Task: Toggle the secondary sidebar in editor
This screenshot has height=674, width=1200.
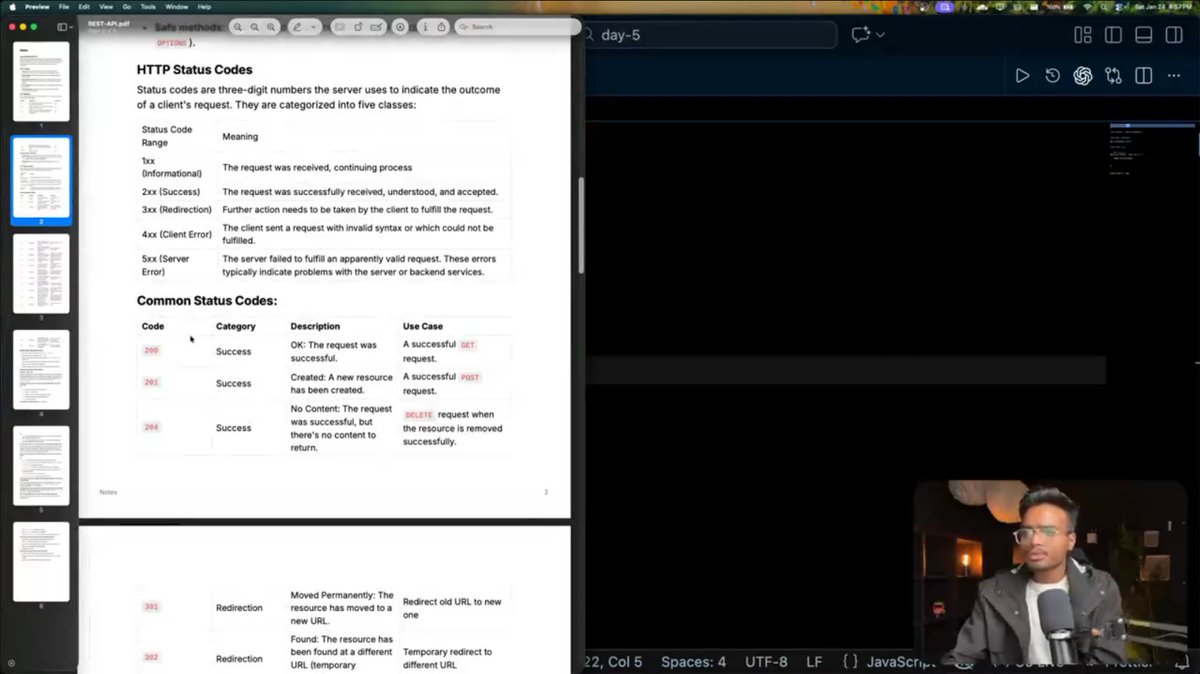Action: coord(1175,35)
